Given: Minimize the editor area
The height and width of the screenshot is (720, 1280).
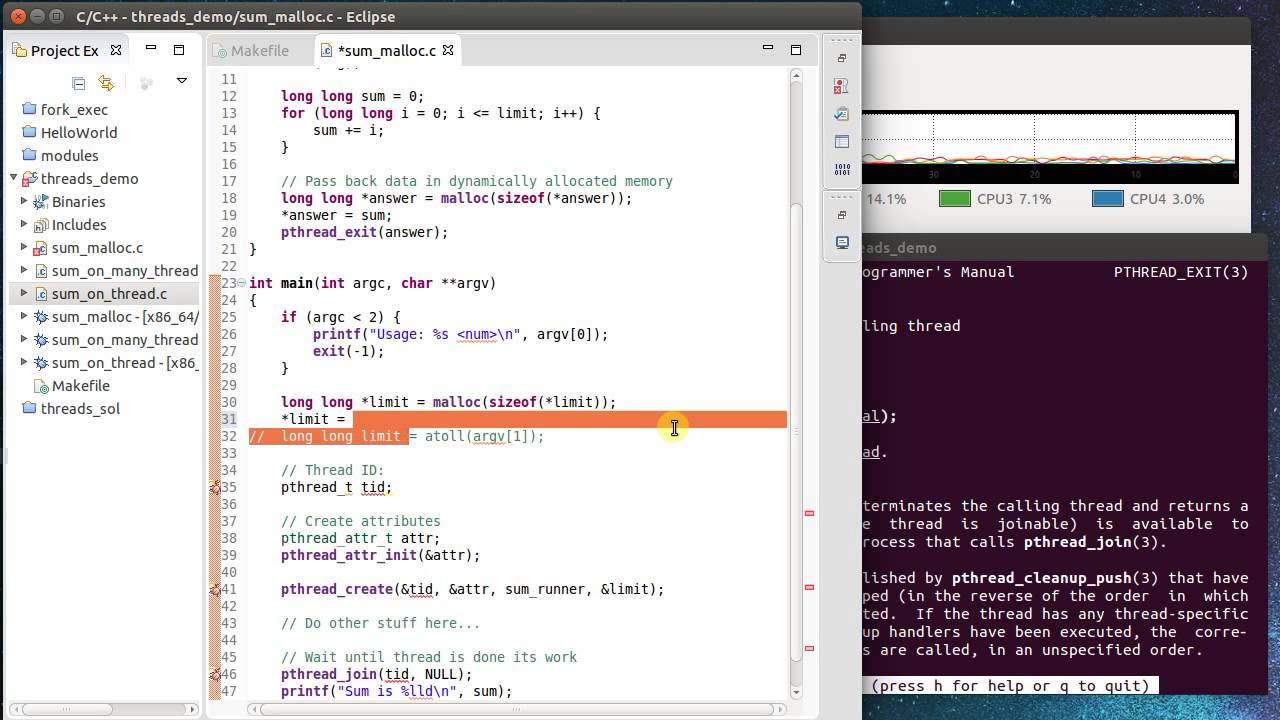Looking at the screenshot, I should coord(768,48).
